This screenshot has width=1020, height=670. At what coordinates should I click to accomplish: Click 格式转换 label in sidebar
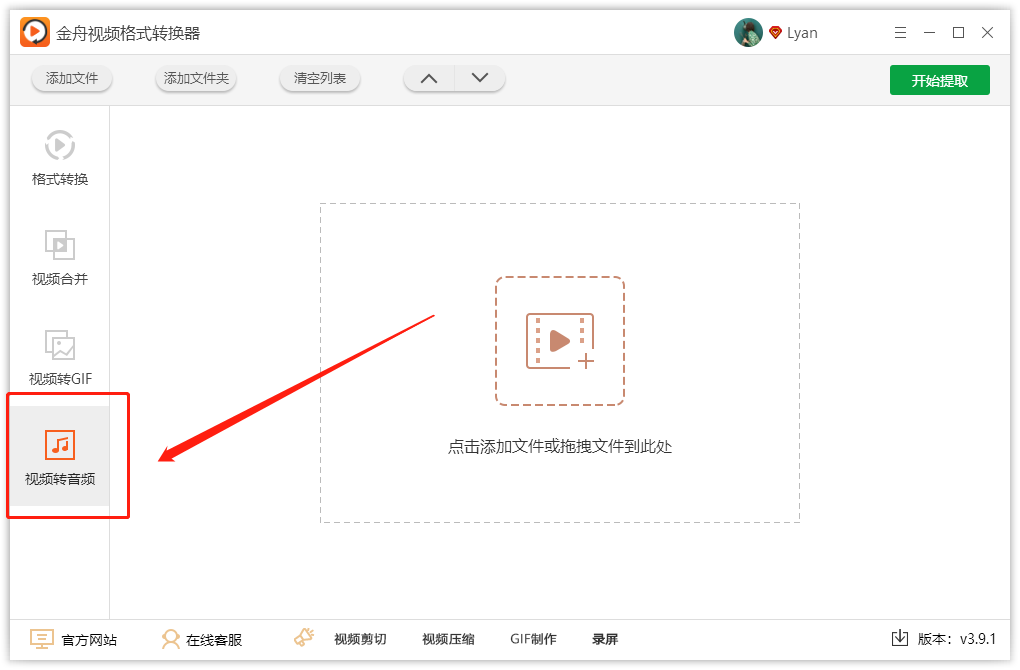tap(60, 179)
